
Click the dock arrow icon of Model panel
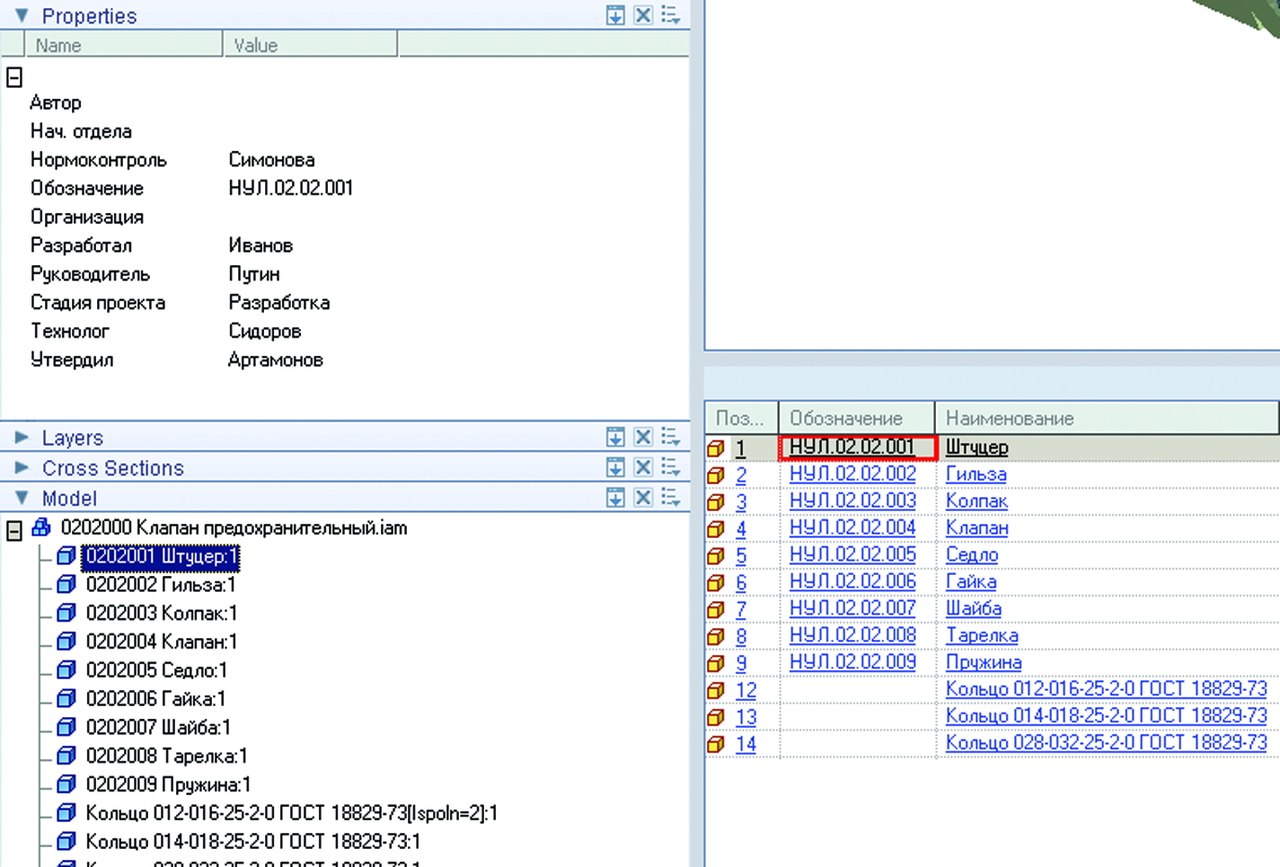click(616, 498)
